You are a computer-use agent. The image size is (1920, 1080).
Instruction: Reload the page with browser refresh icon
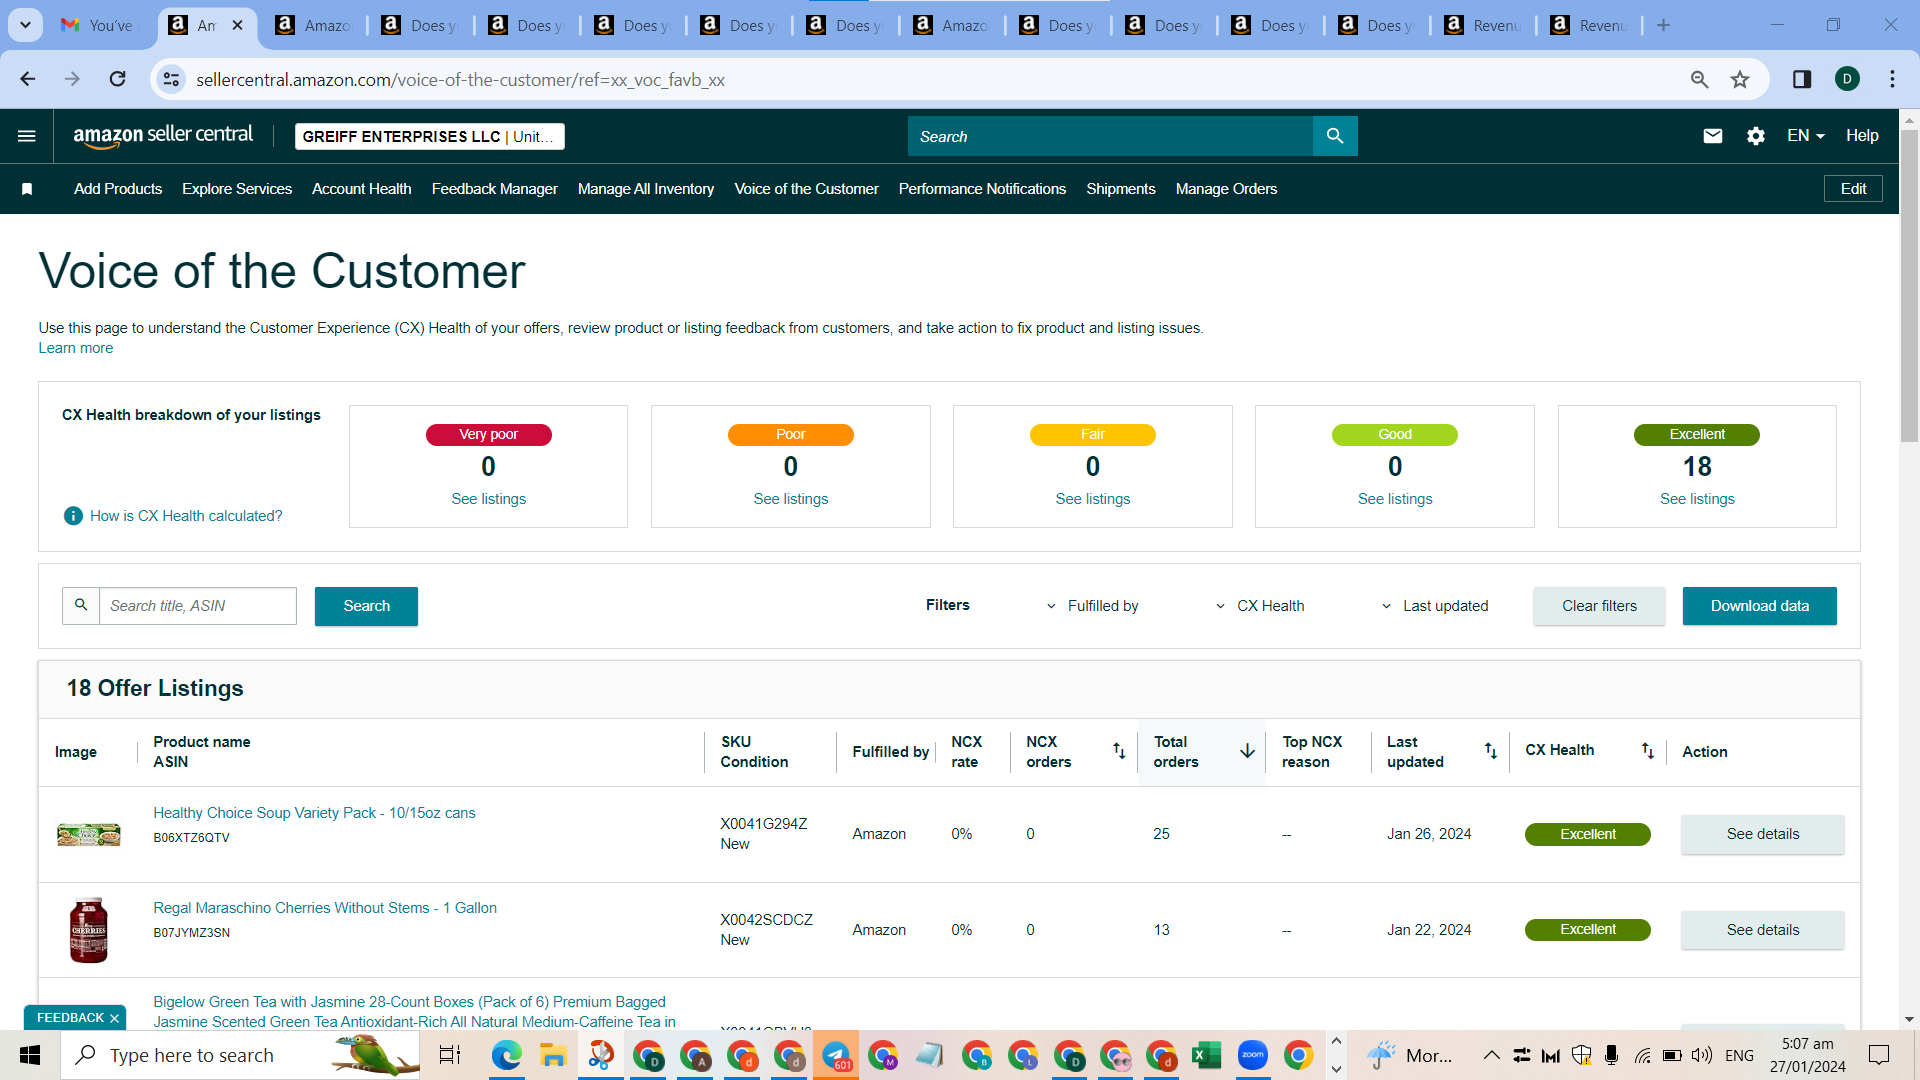(118, 79)
